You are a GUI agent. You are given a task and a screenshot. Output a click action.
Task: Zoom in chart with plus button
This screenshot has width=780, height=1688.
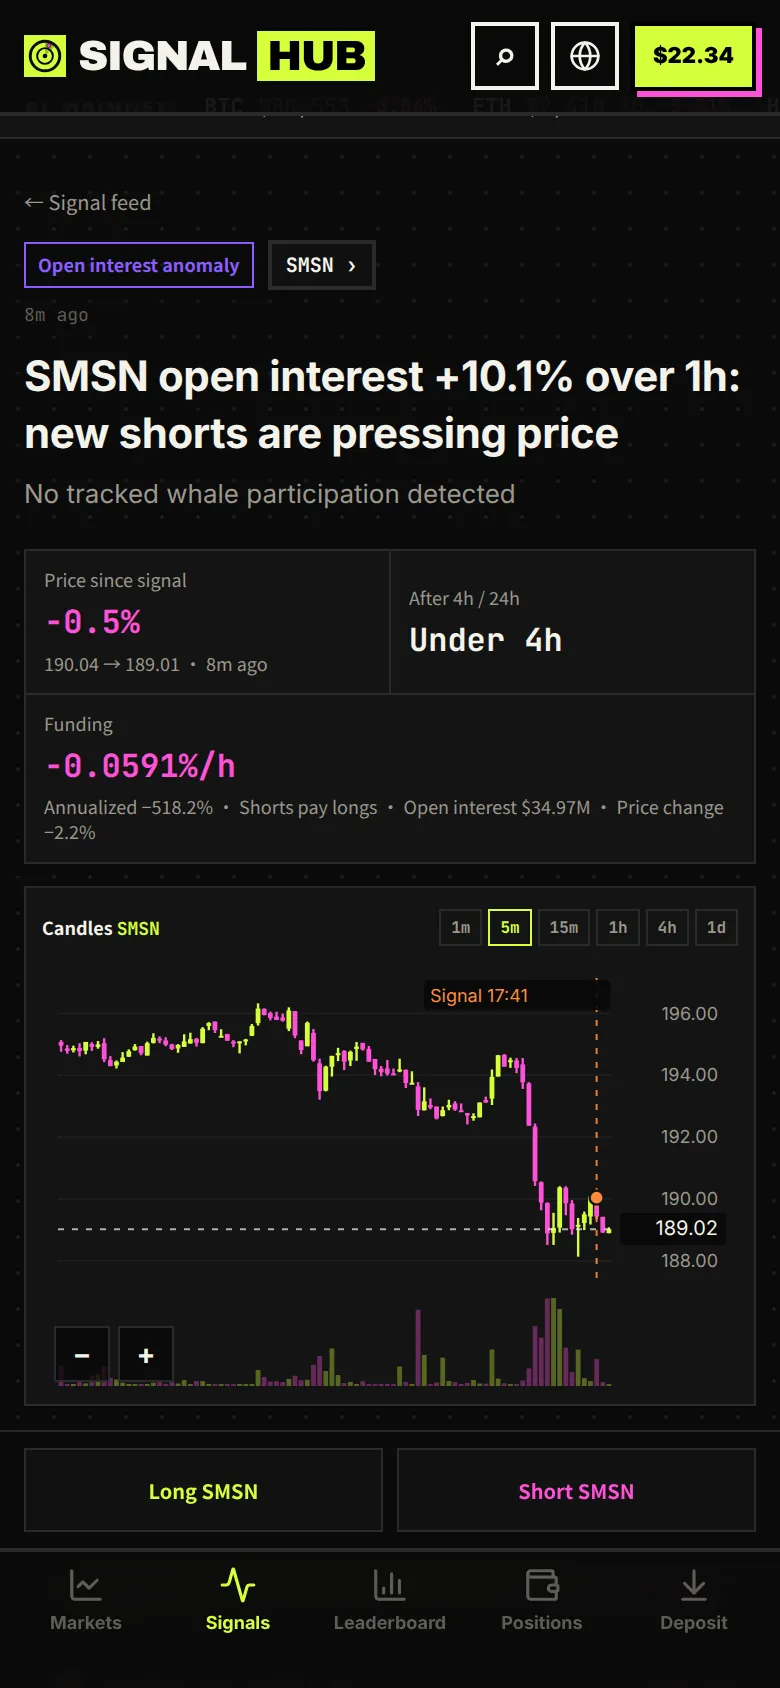tap(146, 1355)
